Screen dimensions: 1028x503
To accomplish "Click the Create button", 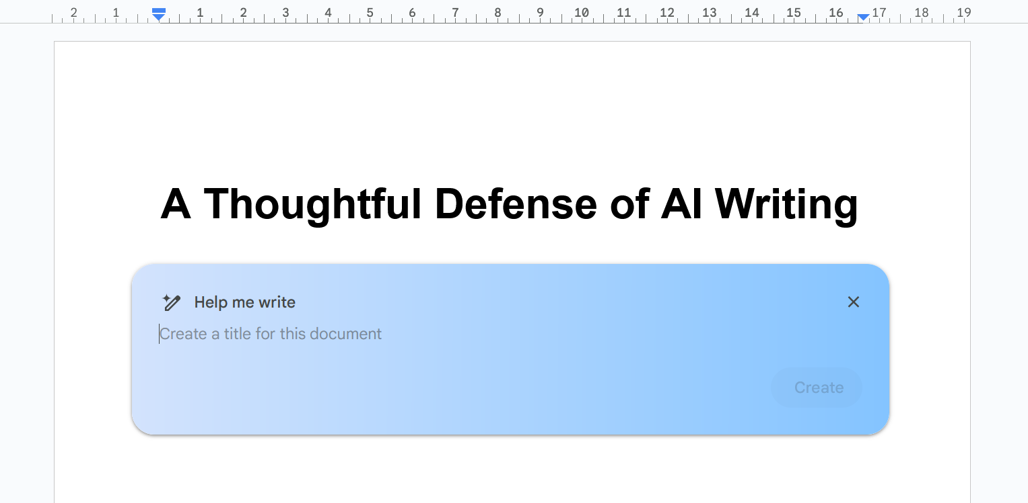I will tap(818, 388).
